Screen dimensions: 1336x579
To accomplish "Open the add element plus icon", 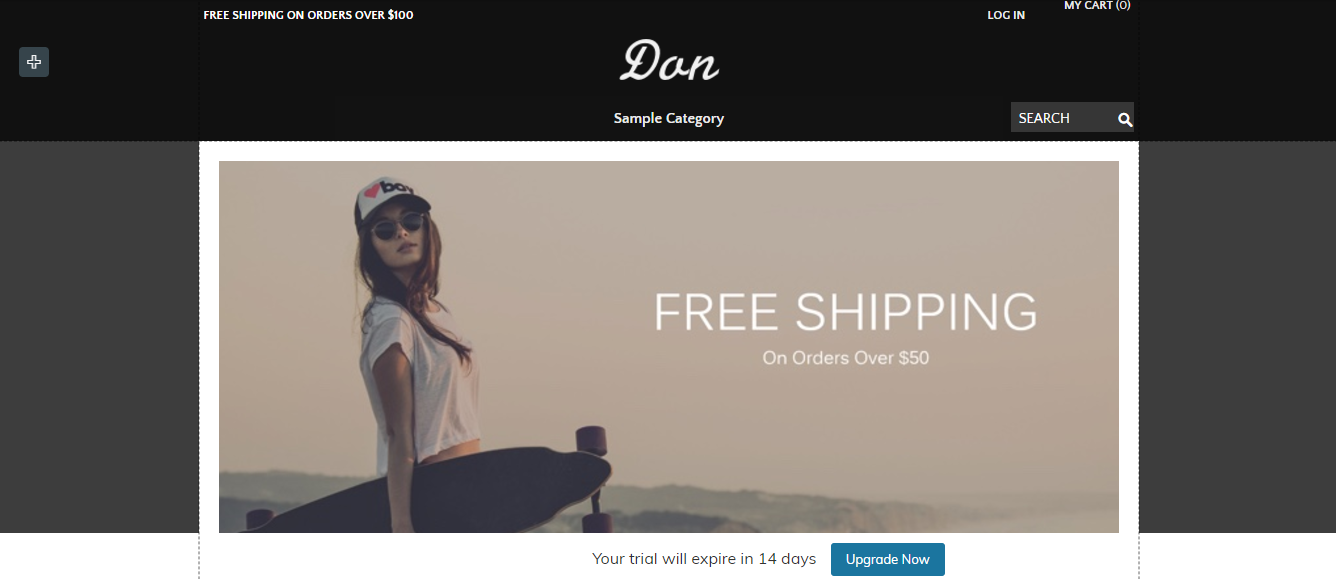I will [x=34, y=62].
